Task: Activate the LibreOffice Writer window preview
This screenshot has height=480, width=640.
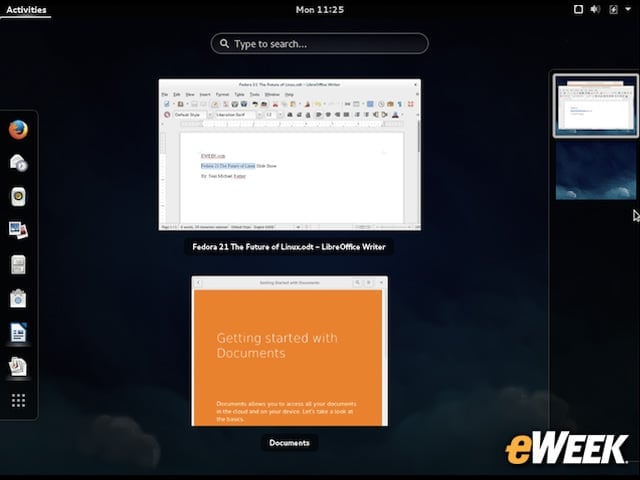Action: [290, 155]
